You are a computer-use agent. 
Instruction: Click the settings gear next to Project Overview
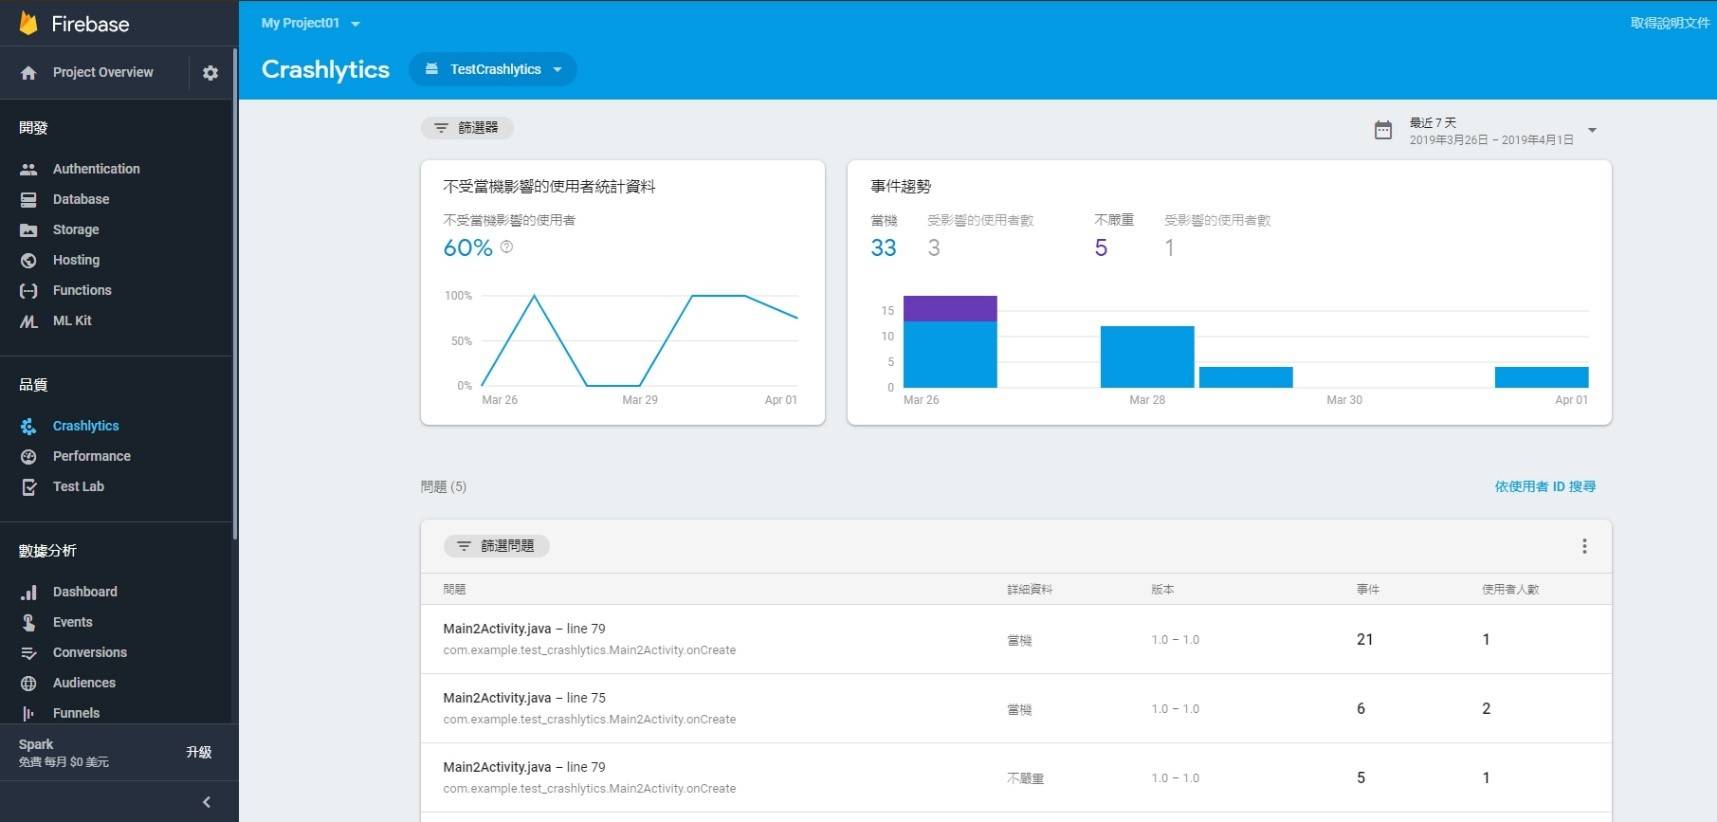click(210, 73)
